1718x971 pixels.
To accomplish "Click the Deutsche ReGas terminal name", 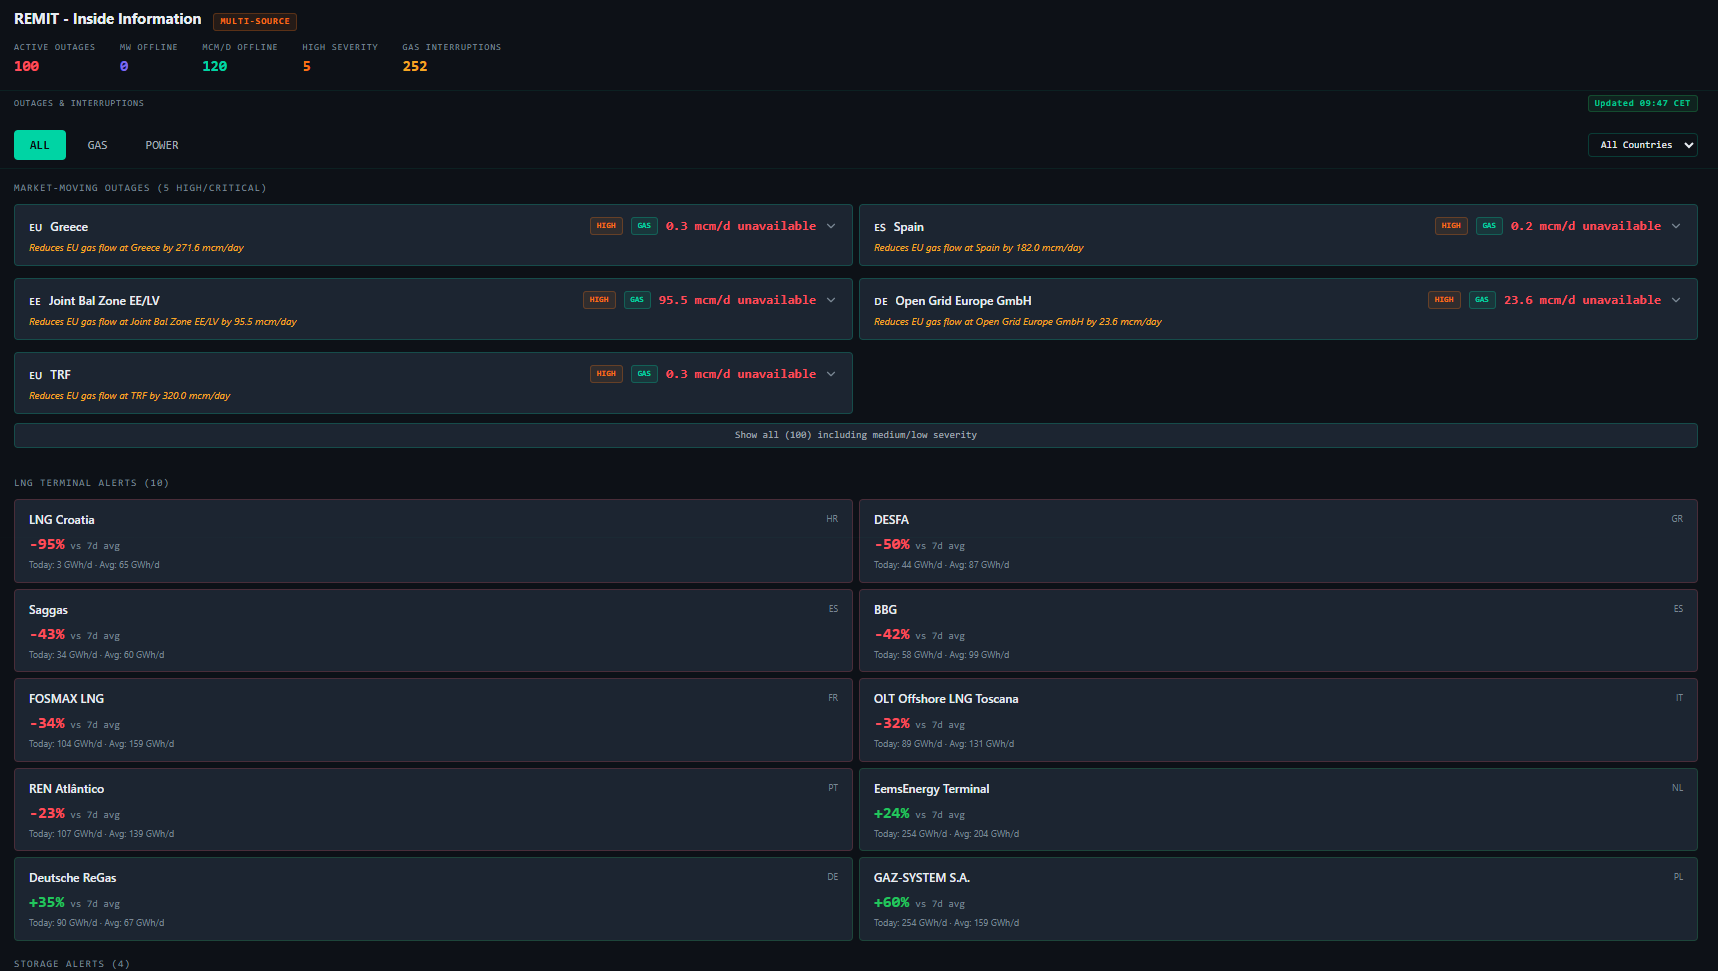I will tap(72, 878).
